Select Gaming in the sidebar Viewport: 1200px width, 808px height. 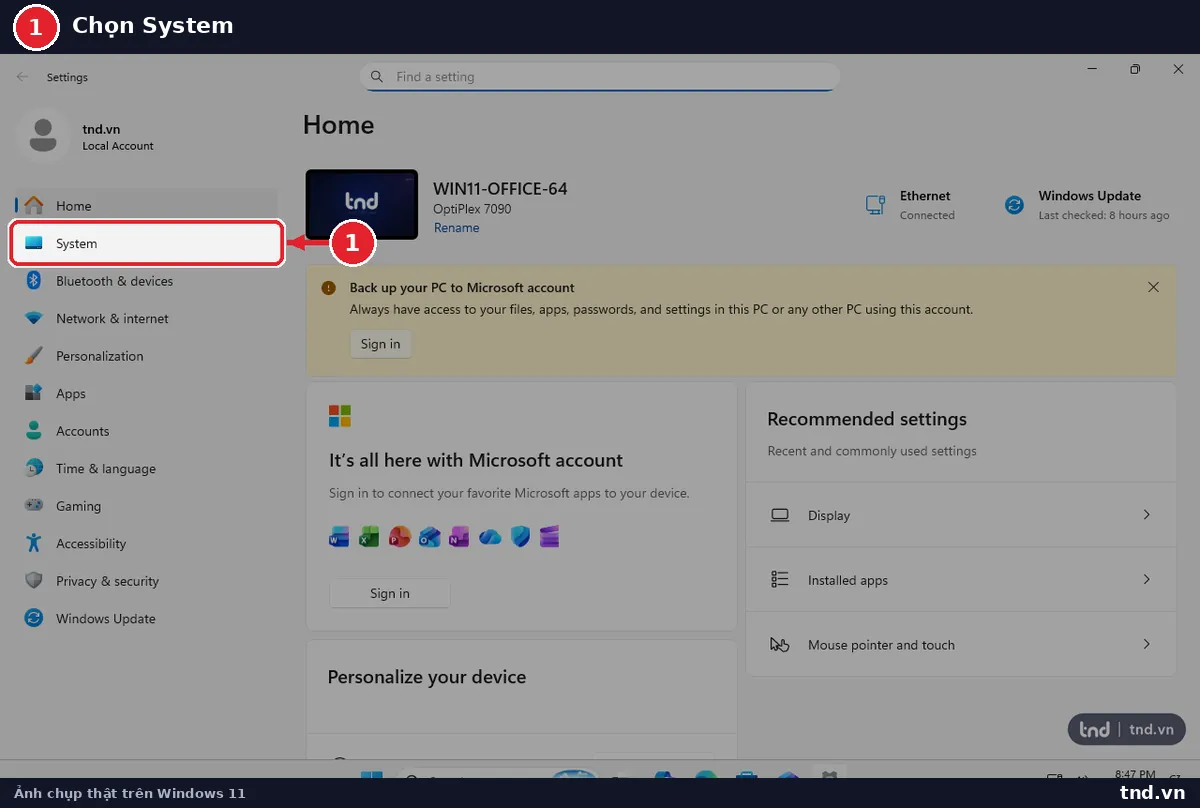146,506
